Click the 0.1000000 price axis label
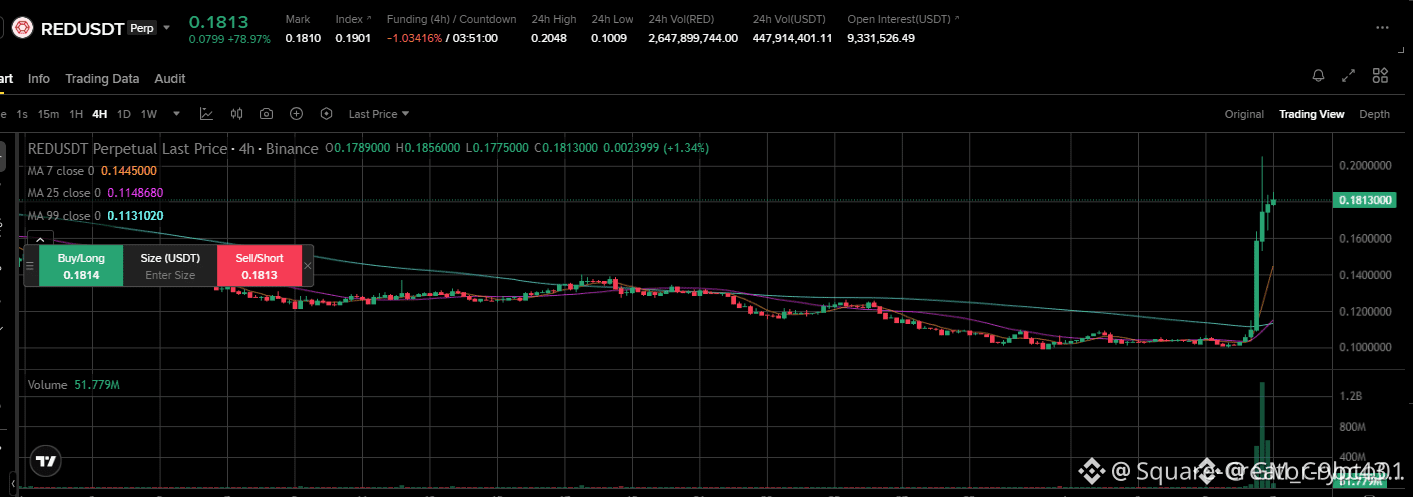The height and width of the screenshot is (497, 1413). pos(1367,347)
